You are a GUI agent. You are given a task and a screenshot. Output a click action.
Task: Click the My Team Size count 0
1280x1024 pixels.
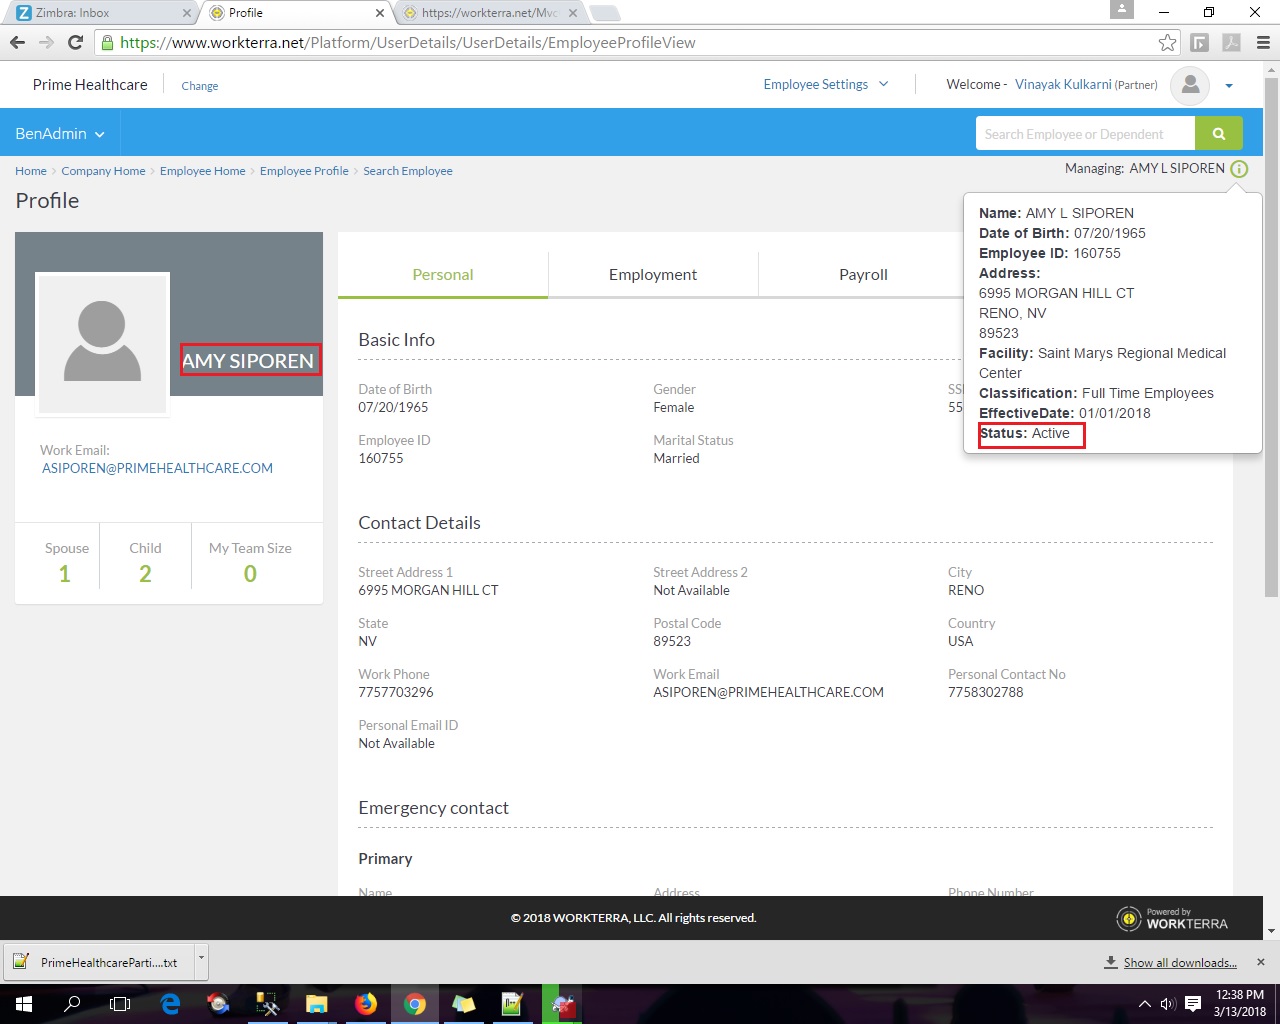[x=250, y=573]
